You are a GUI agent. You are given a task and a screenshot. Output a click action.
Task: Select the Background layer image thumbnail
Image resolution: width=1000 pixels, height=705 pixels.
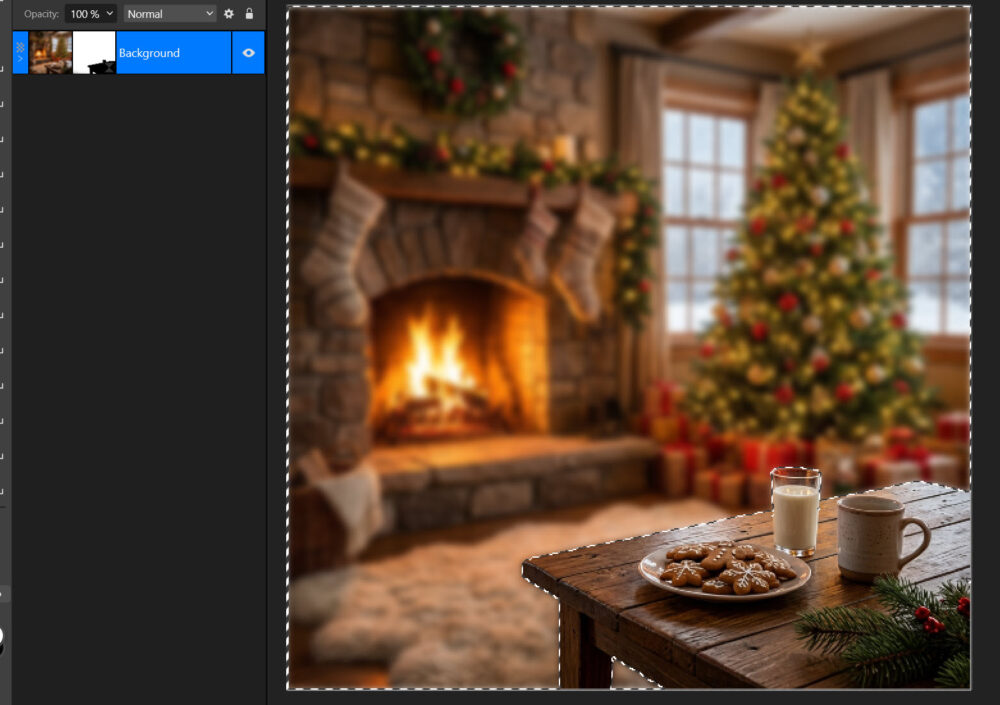(50, 53)
